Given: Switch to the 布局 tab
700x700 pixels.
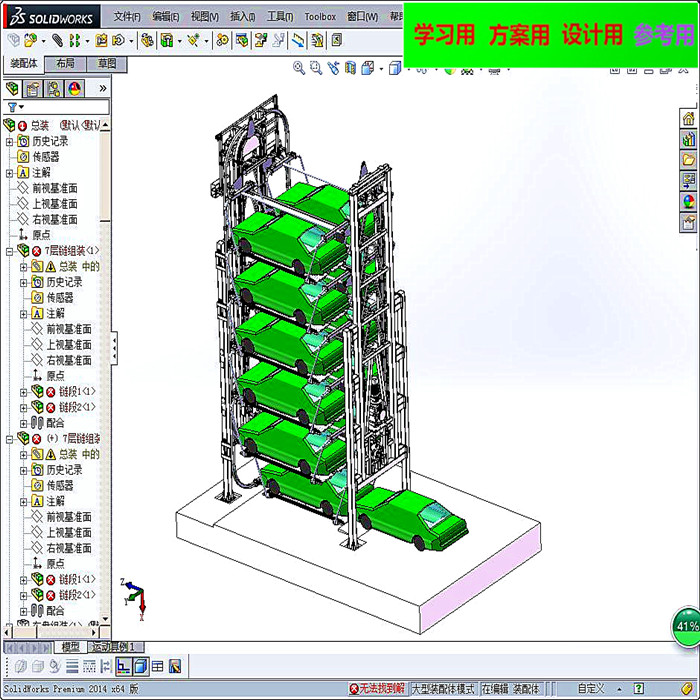Looking at the screenshot, I should point(65,64).
